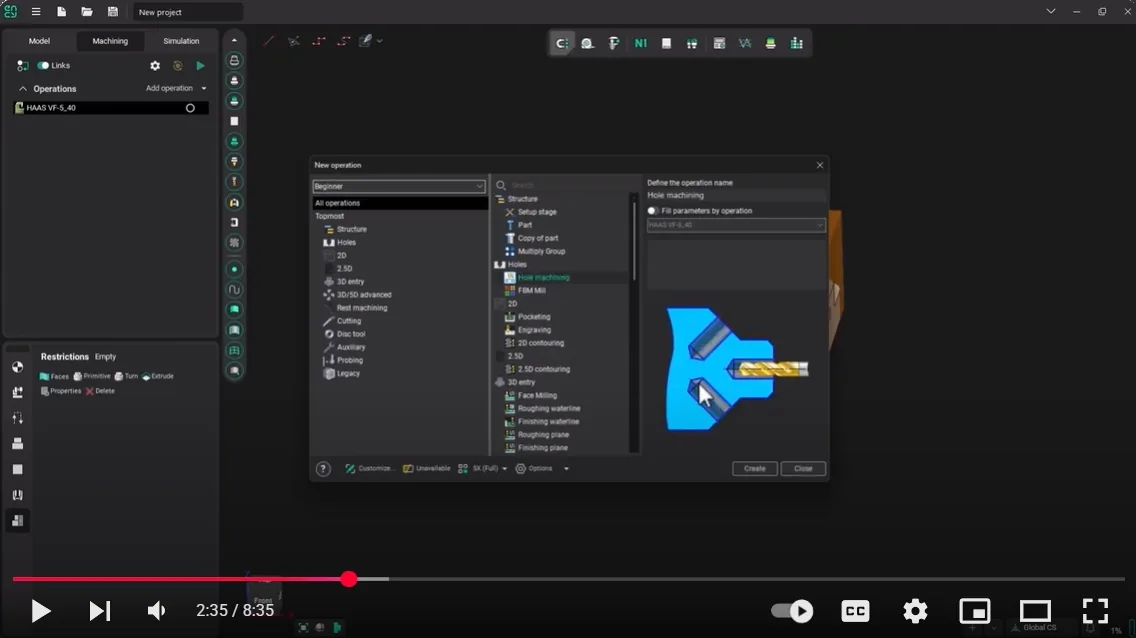Toggle closed captions CC

coord(855,611)
